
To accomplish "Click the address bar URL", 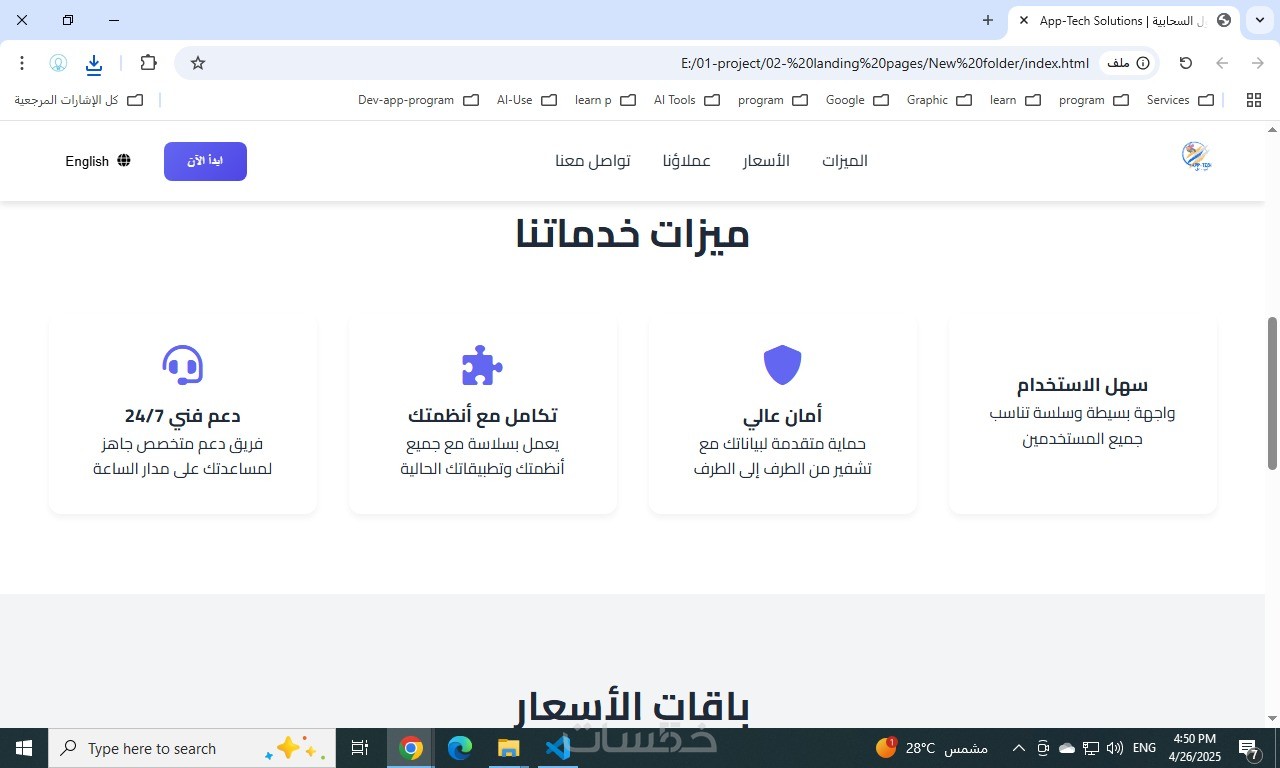I will pos(884,63).
